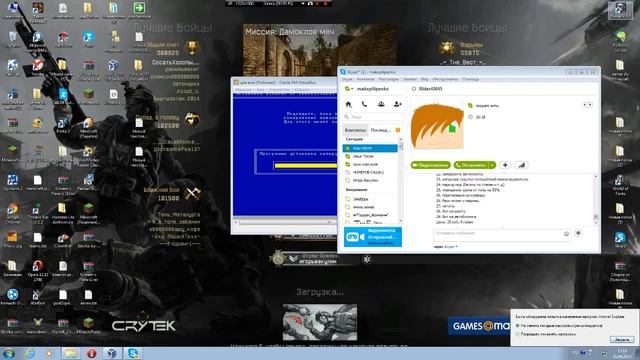Expand the dropdown arrow on the Позвонить button
Viewport: 640px width, 360px height.
click(492, 165)
